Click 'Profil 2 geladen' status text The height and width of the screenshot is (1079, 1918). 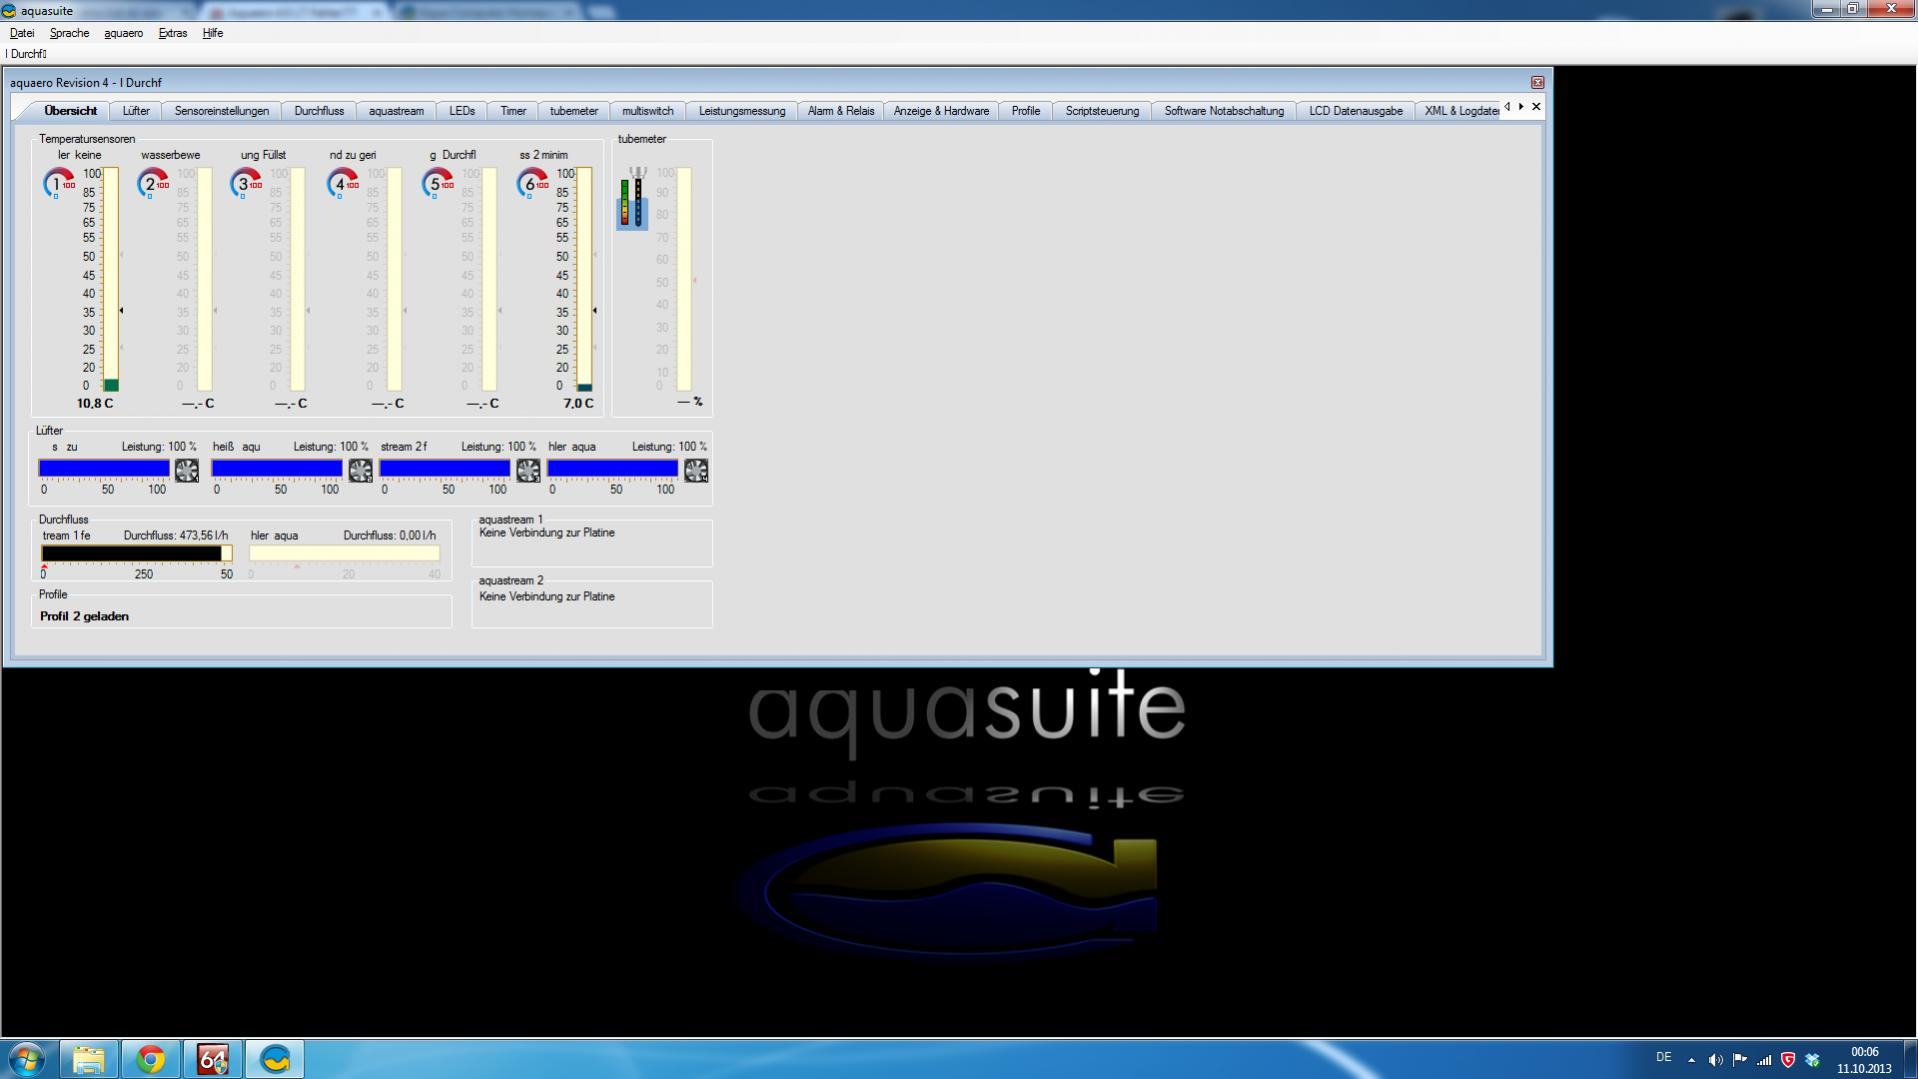[x=84, y=616]
